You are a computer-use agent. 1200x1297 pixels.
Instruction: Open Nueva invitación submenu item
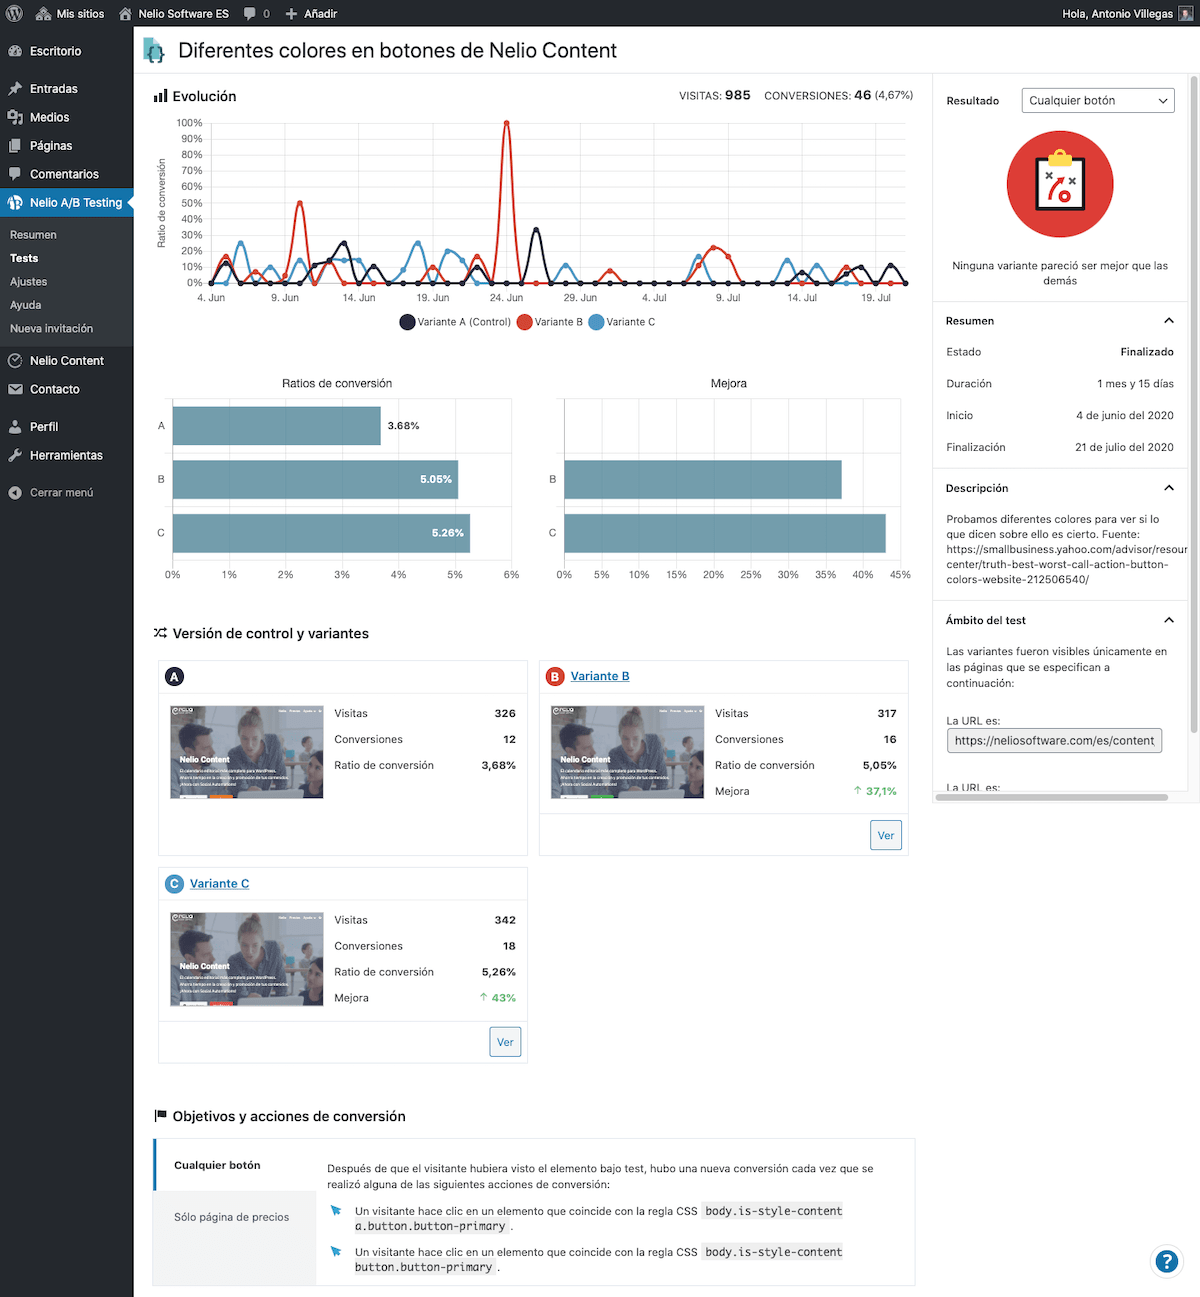(x=51, y=329)
